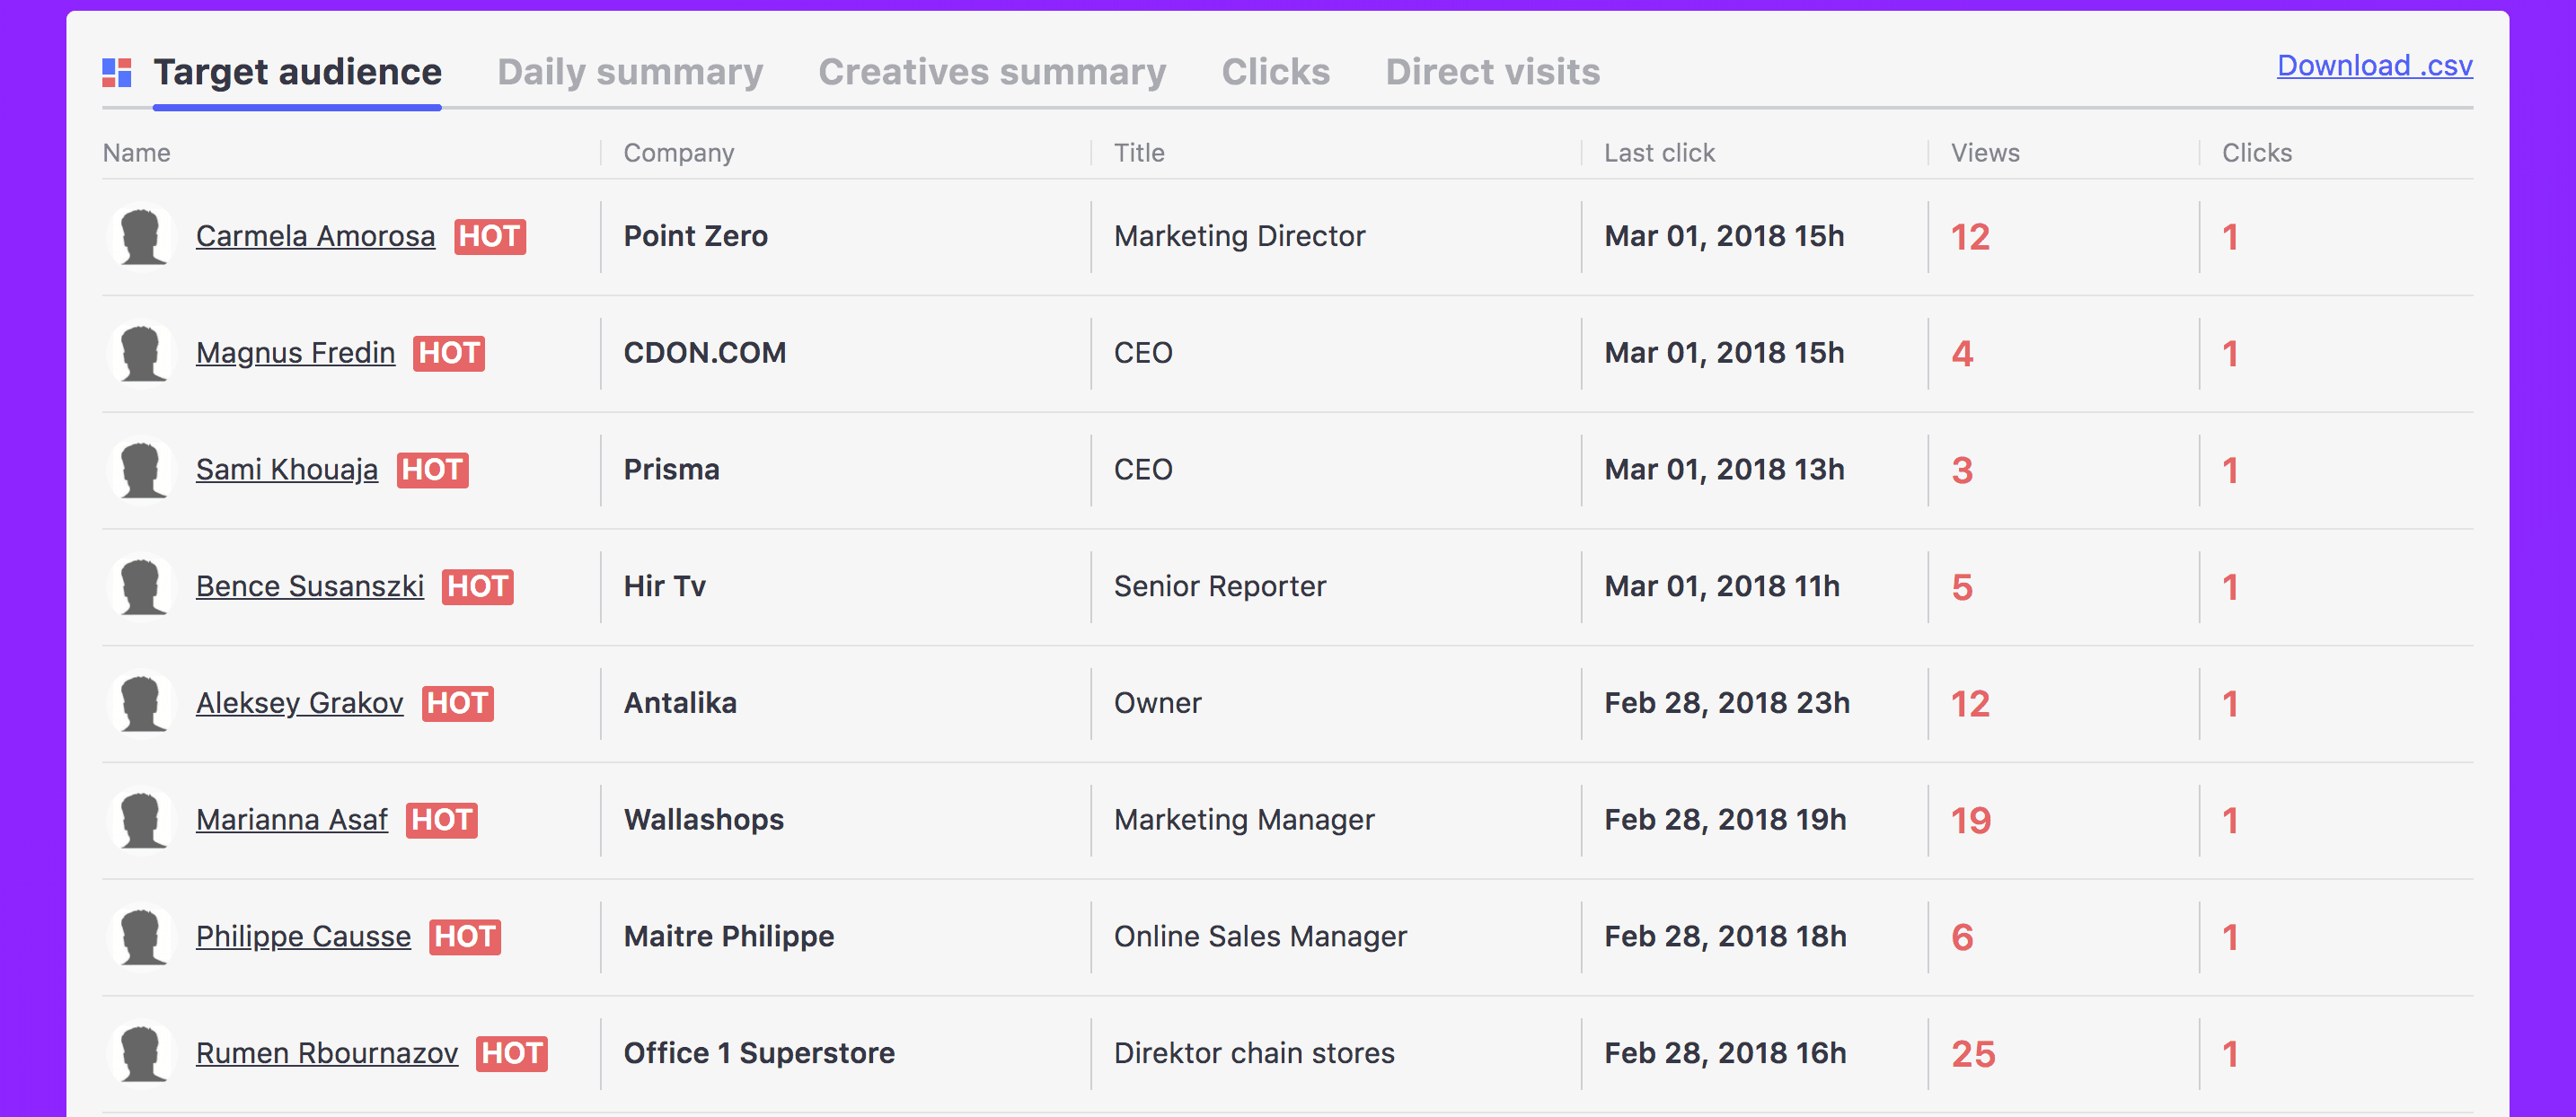Click the views count 25
Screen dimensions: 2576x1117
point(1973,1054)
